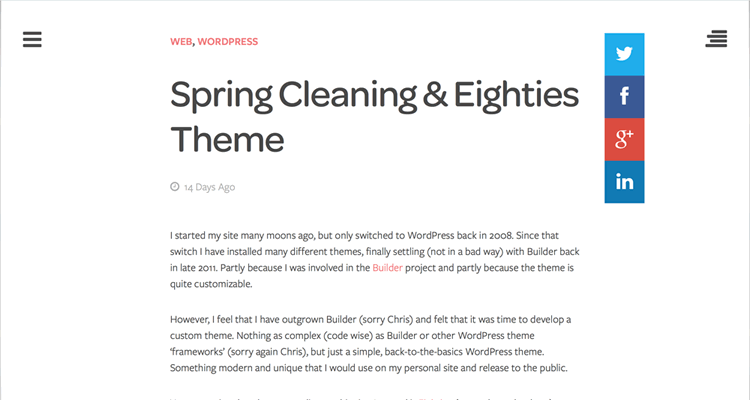Share the post on Google Plus
The height and width of the screenshot is (400, 750).
[x=624, y=139]
